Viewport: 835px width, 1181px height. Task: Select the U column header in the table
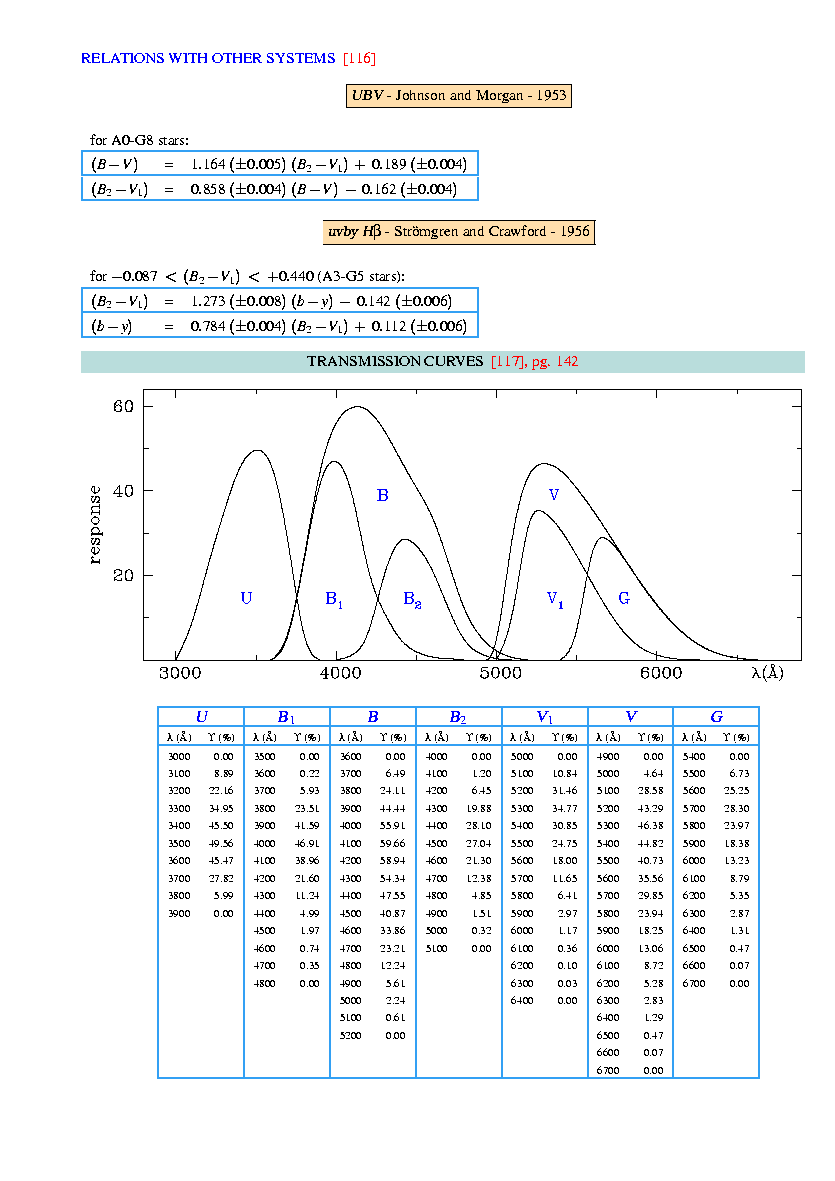201,717
